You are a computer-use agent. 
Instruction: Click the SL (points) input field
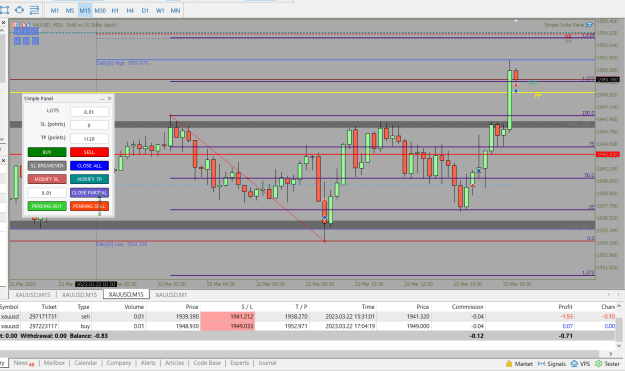tap(89, 125)
